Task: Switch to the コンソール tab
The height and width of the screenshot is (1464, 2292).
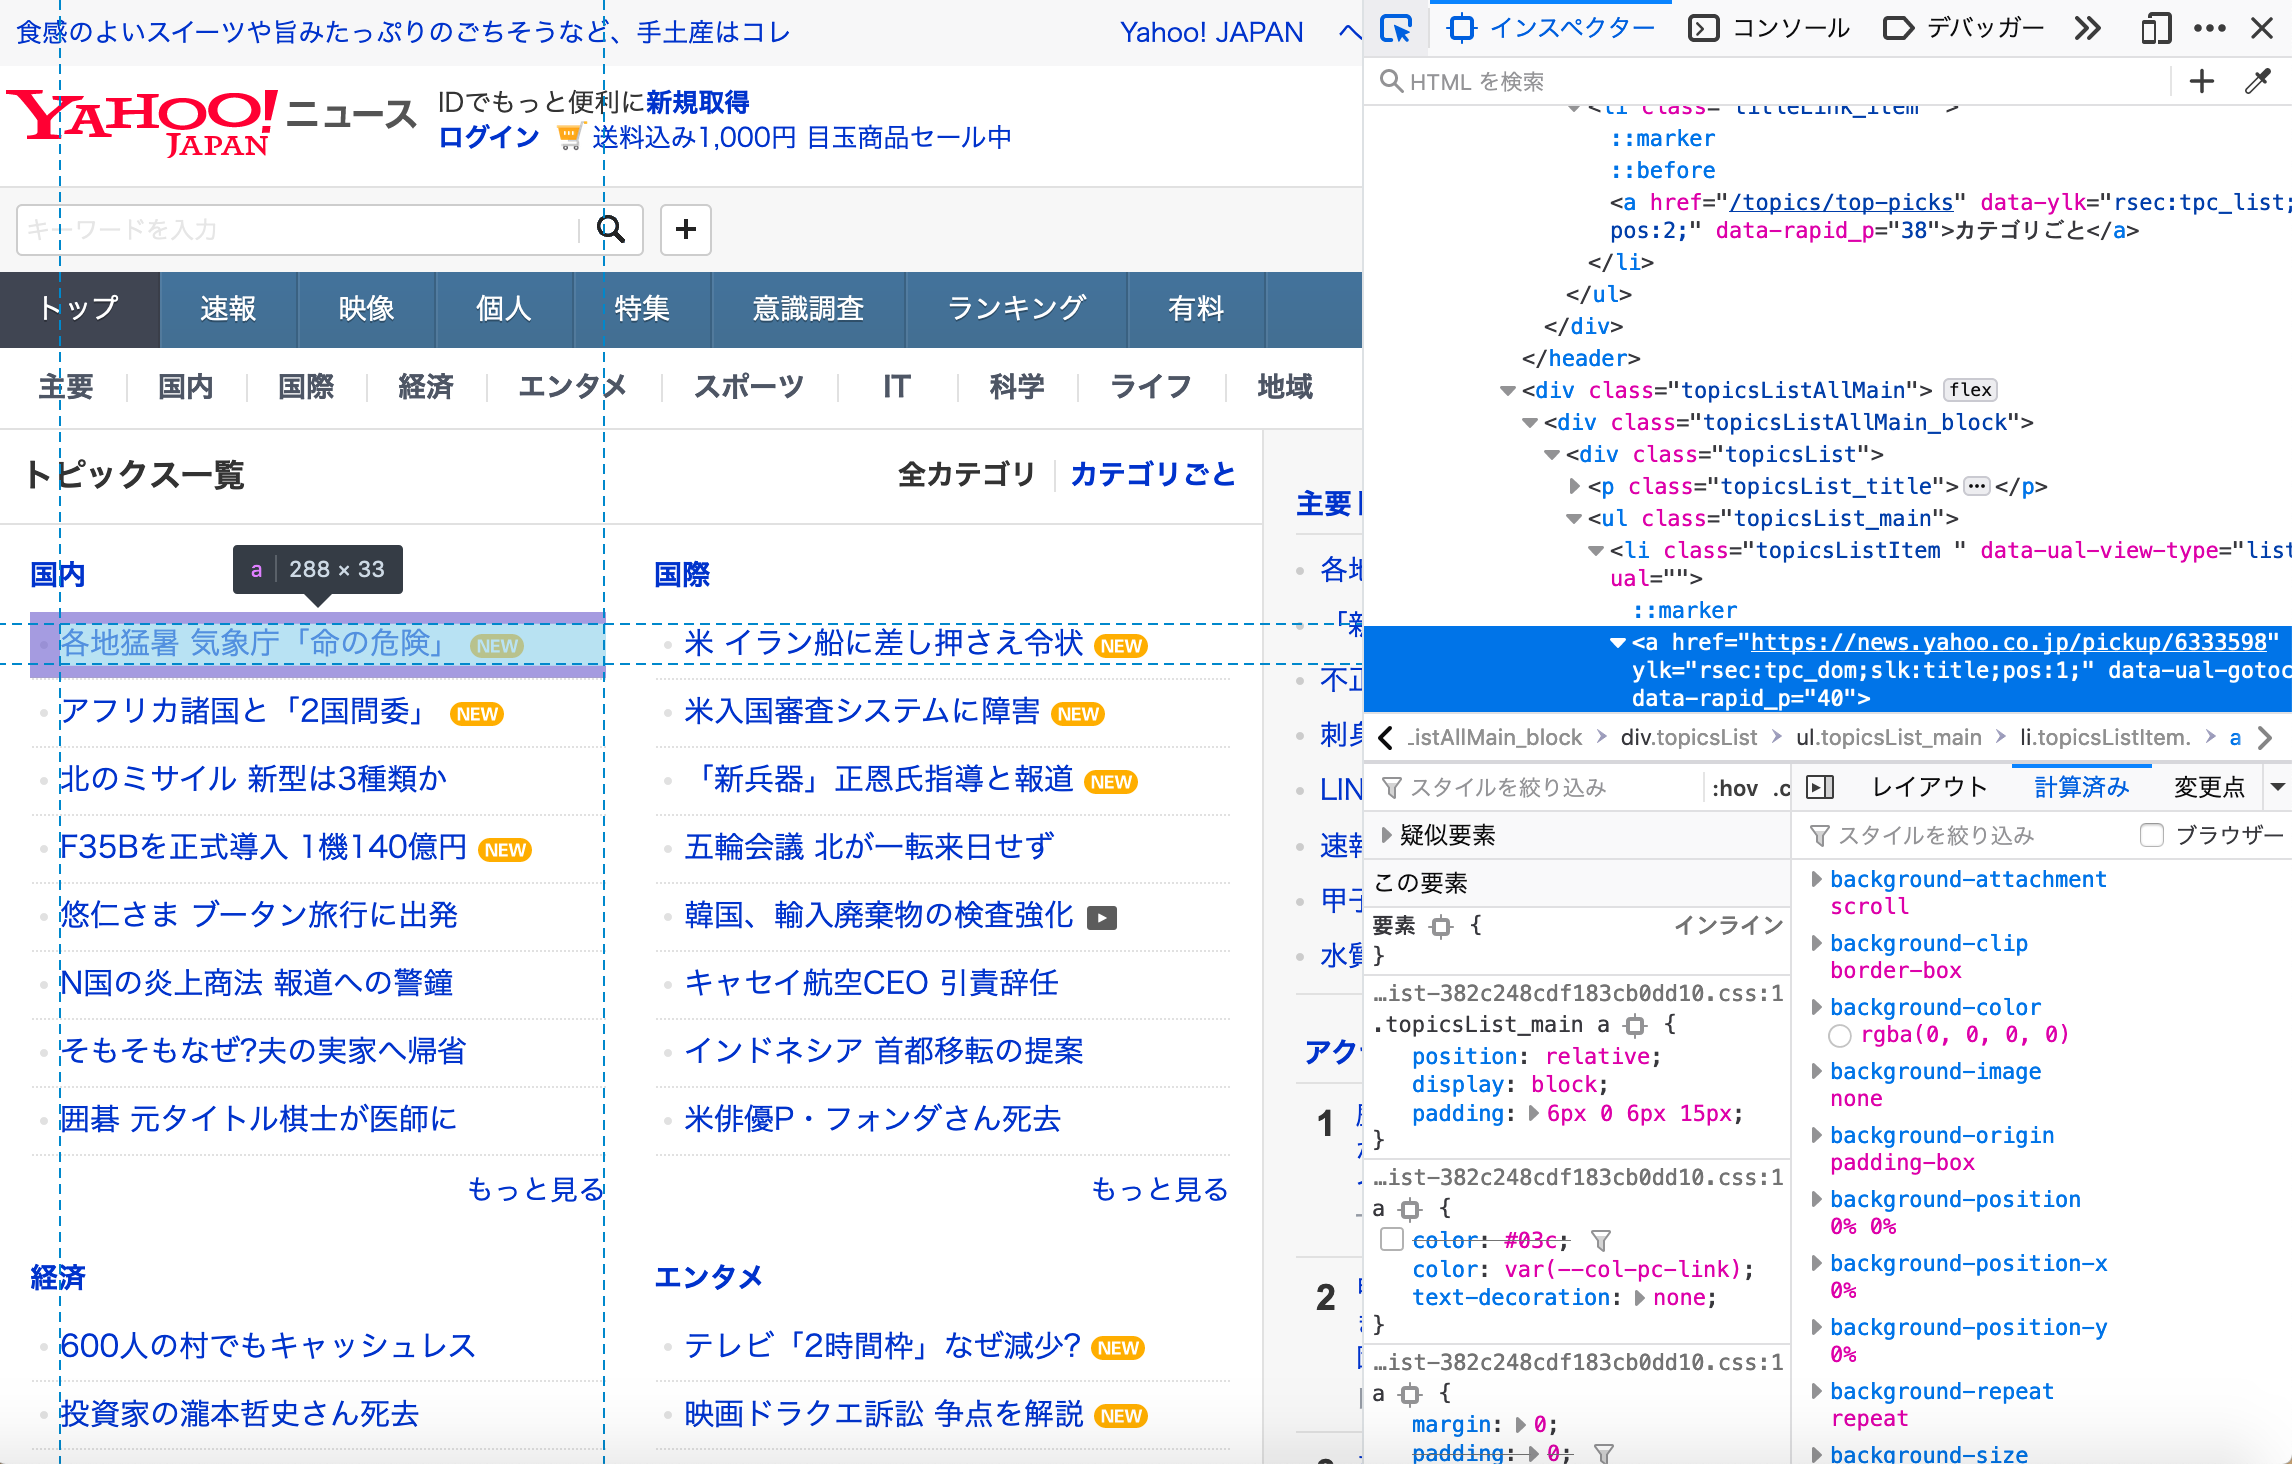Action: (1769, 28)
